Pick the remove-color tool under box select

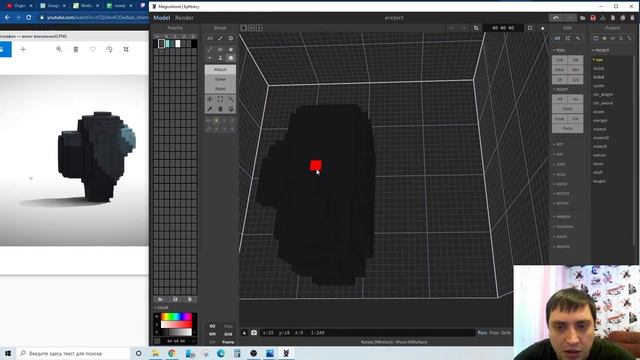point(220,109)
